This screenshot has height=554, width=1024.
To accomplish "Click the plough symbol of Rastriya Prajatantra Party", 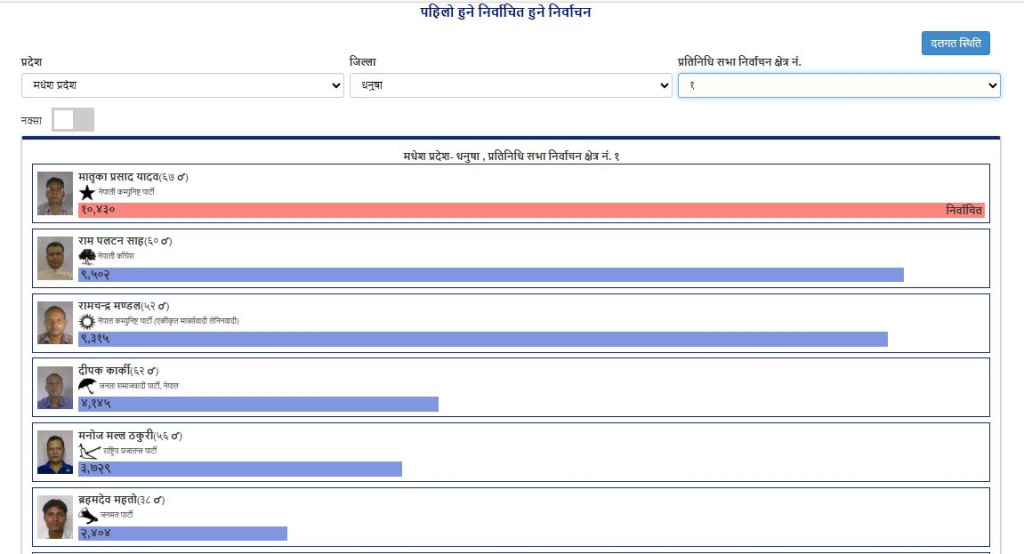I will (90, 451).
